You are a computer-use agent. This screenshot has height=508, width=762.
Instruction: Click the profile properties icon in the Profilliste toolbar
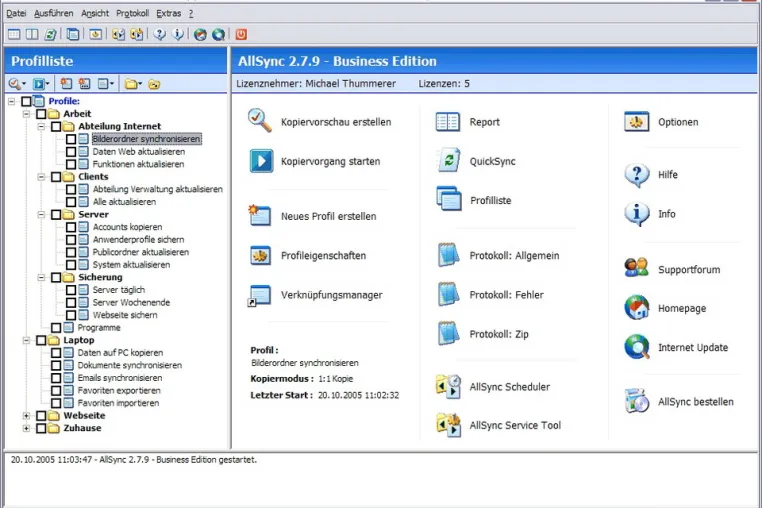(x=103, y=84)
